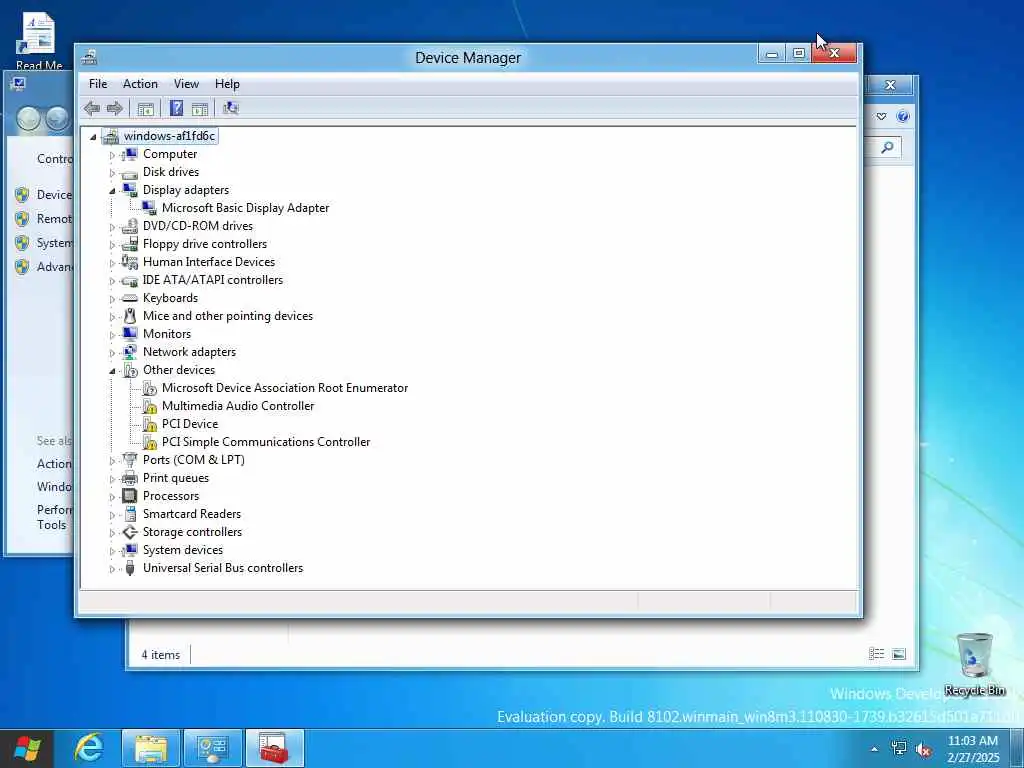Collapse the windows-af1fd6c root node
The height and width of the screenshot is (768, 1024).
point(93,136)
